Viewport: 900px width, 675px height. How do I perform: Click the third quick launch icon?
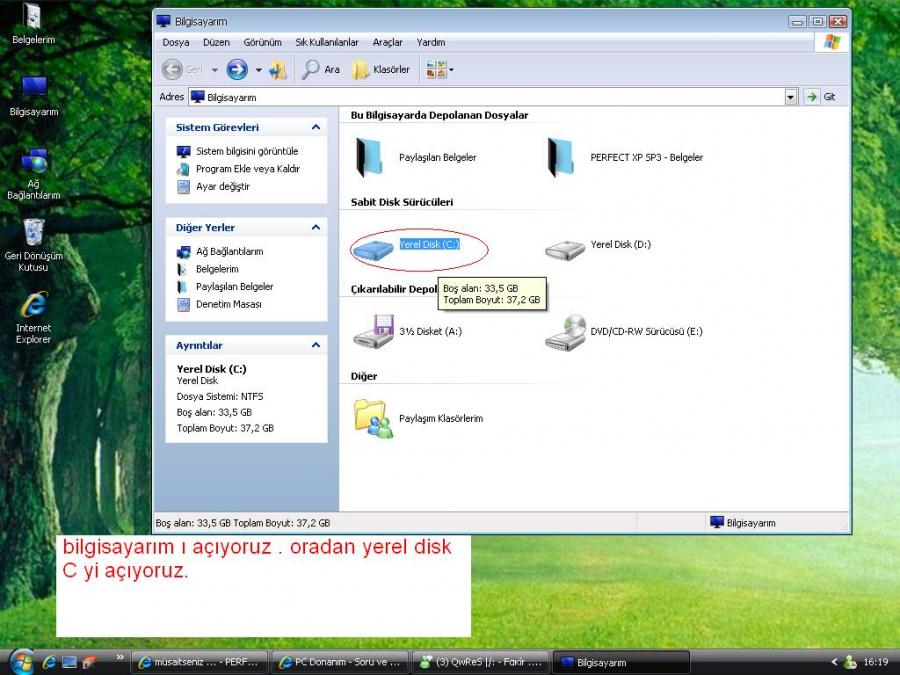[89, 662]
